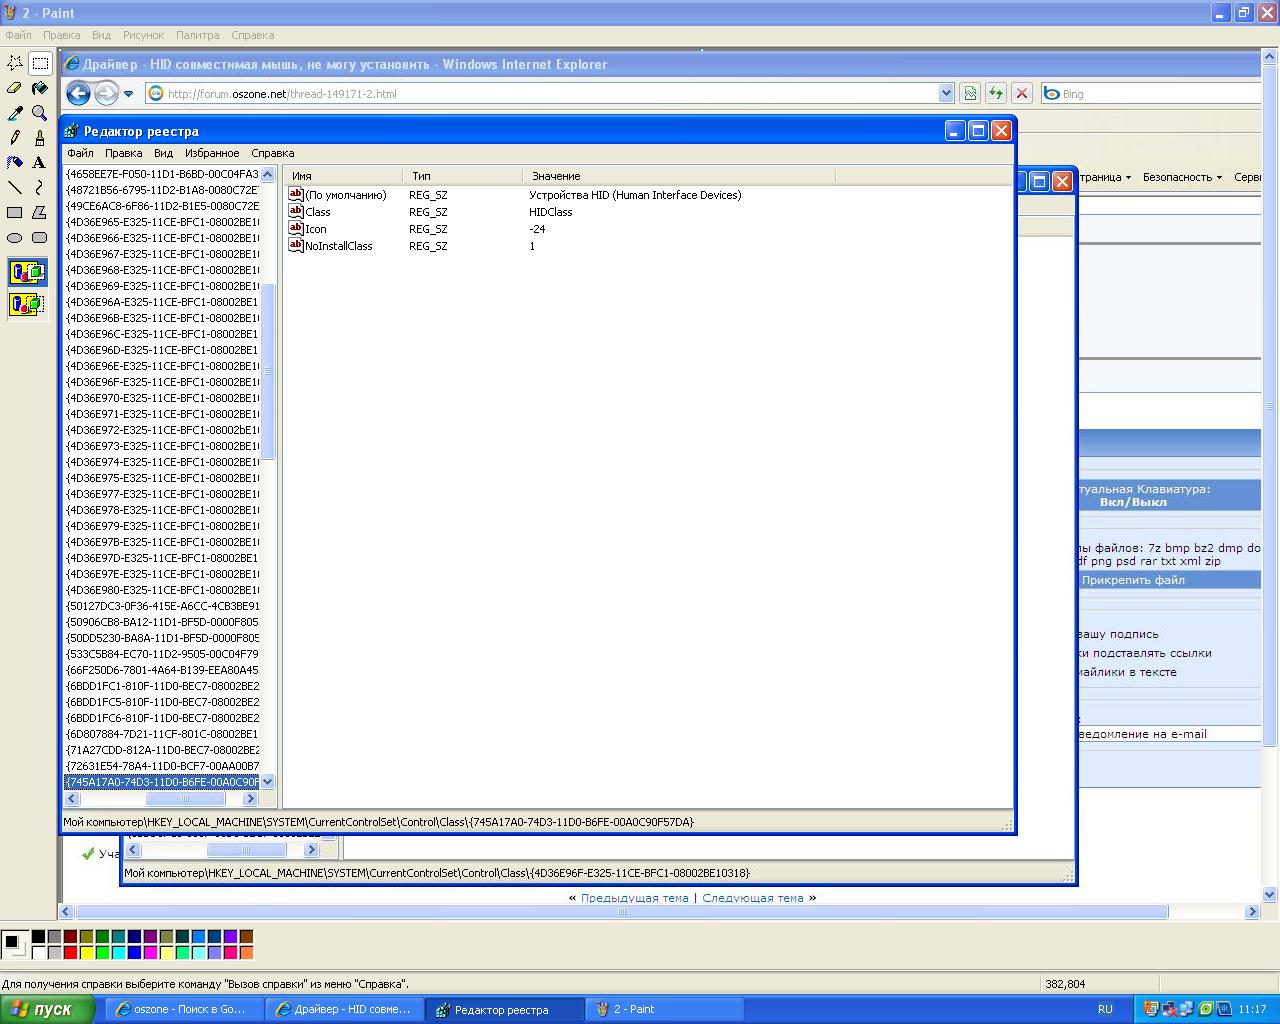Select the {745A17A0-74D3-11D0 key in the registry tree

(162, 782)
